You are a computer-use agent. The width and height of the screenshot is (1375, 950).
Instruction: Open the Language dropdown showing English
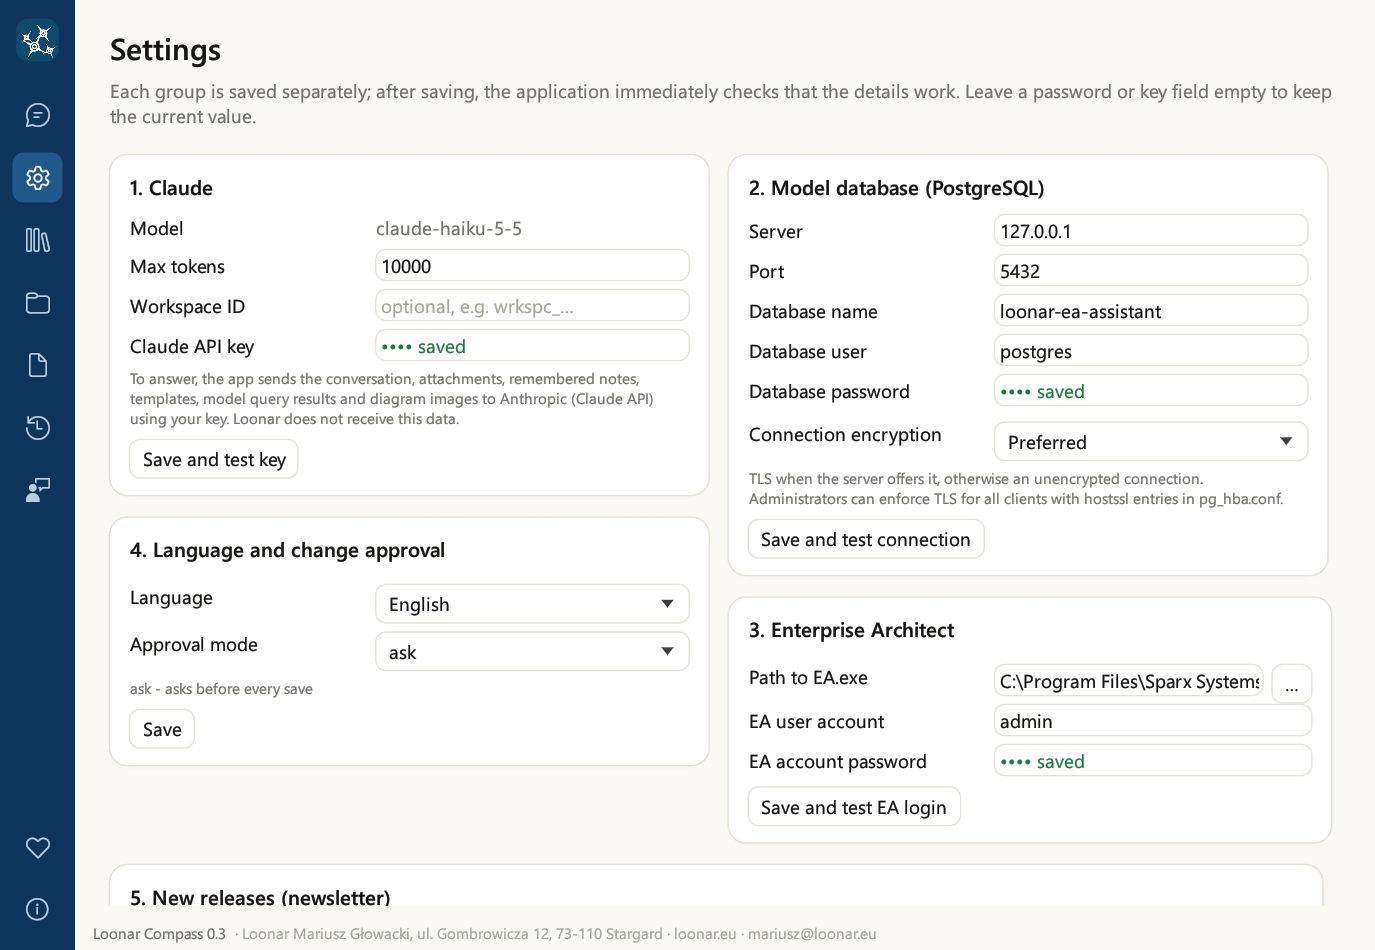[532, 604]
